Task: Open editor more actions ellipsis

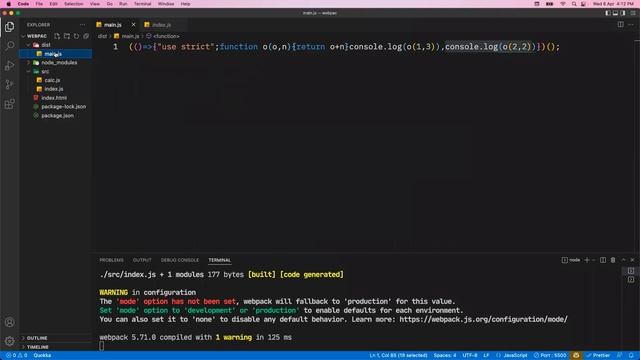Action: pos(631,24)
